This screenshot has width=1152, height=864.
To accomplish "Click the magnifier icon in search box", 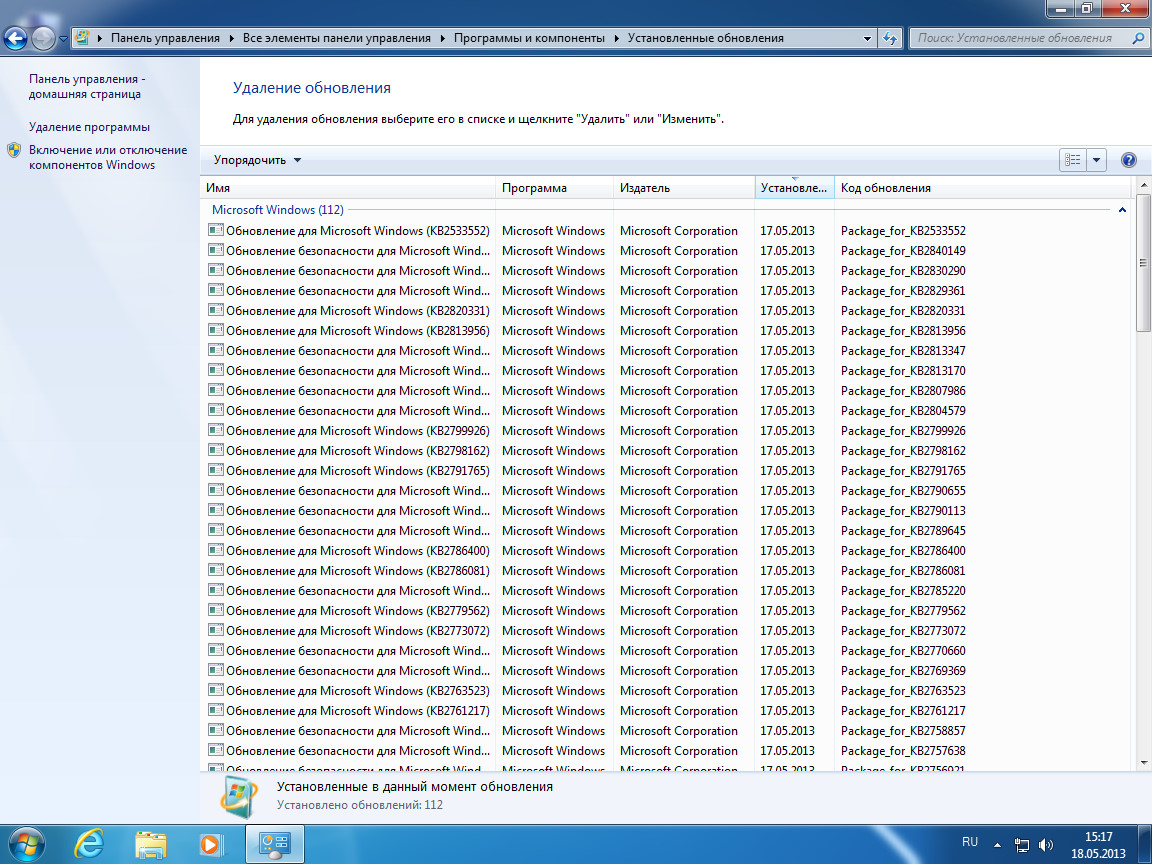I will point(1138,38).
